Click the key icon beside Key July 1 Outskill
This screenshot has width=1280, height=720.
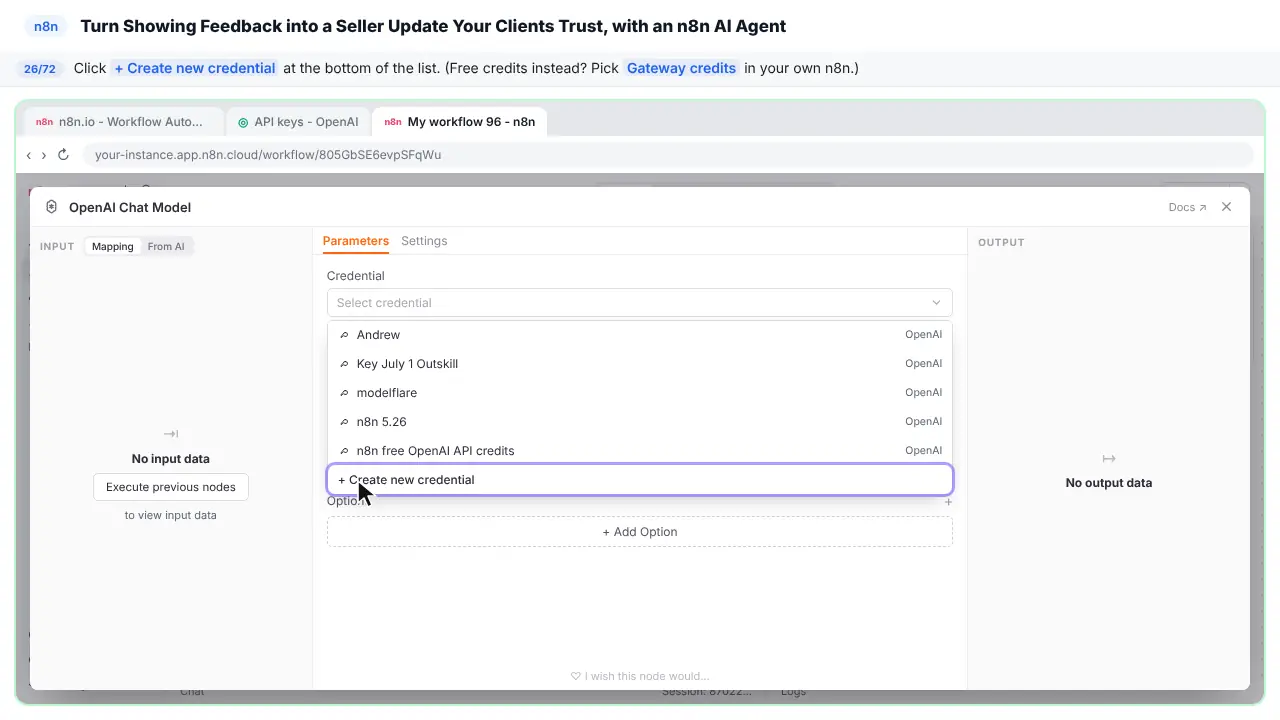[345, 364]
